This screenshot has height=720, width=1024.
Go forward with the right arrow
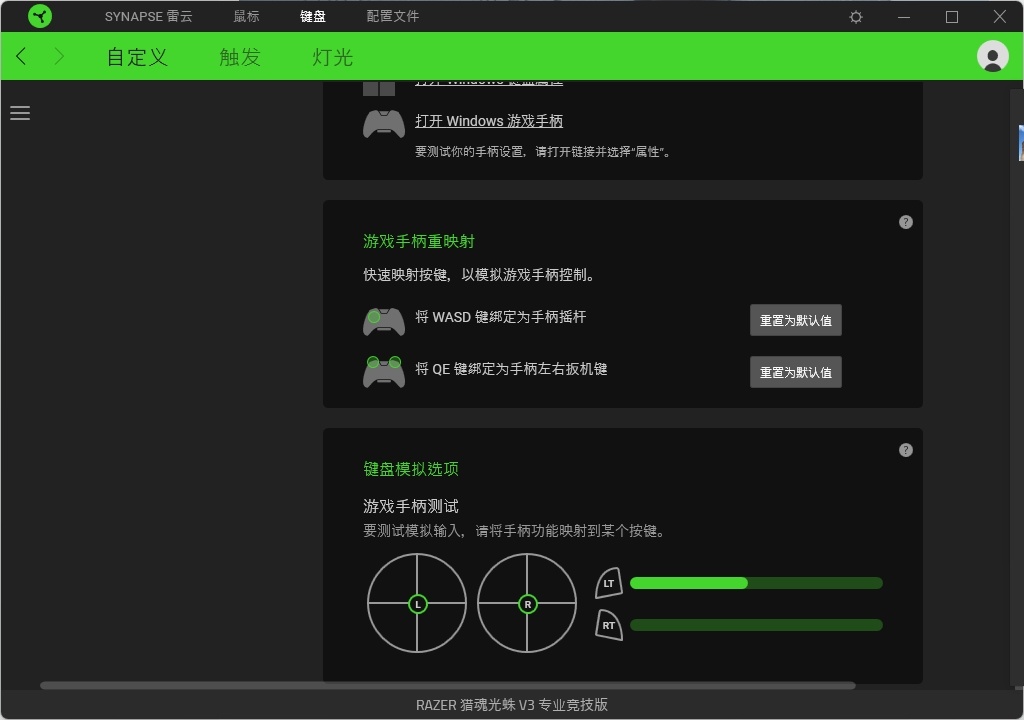pos(59,56)
